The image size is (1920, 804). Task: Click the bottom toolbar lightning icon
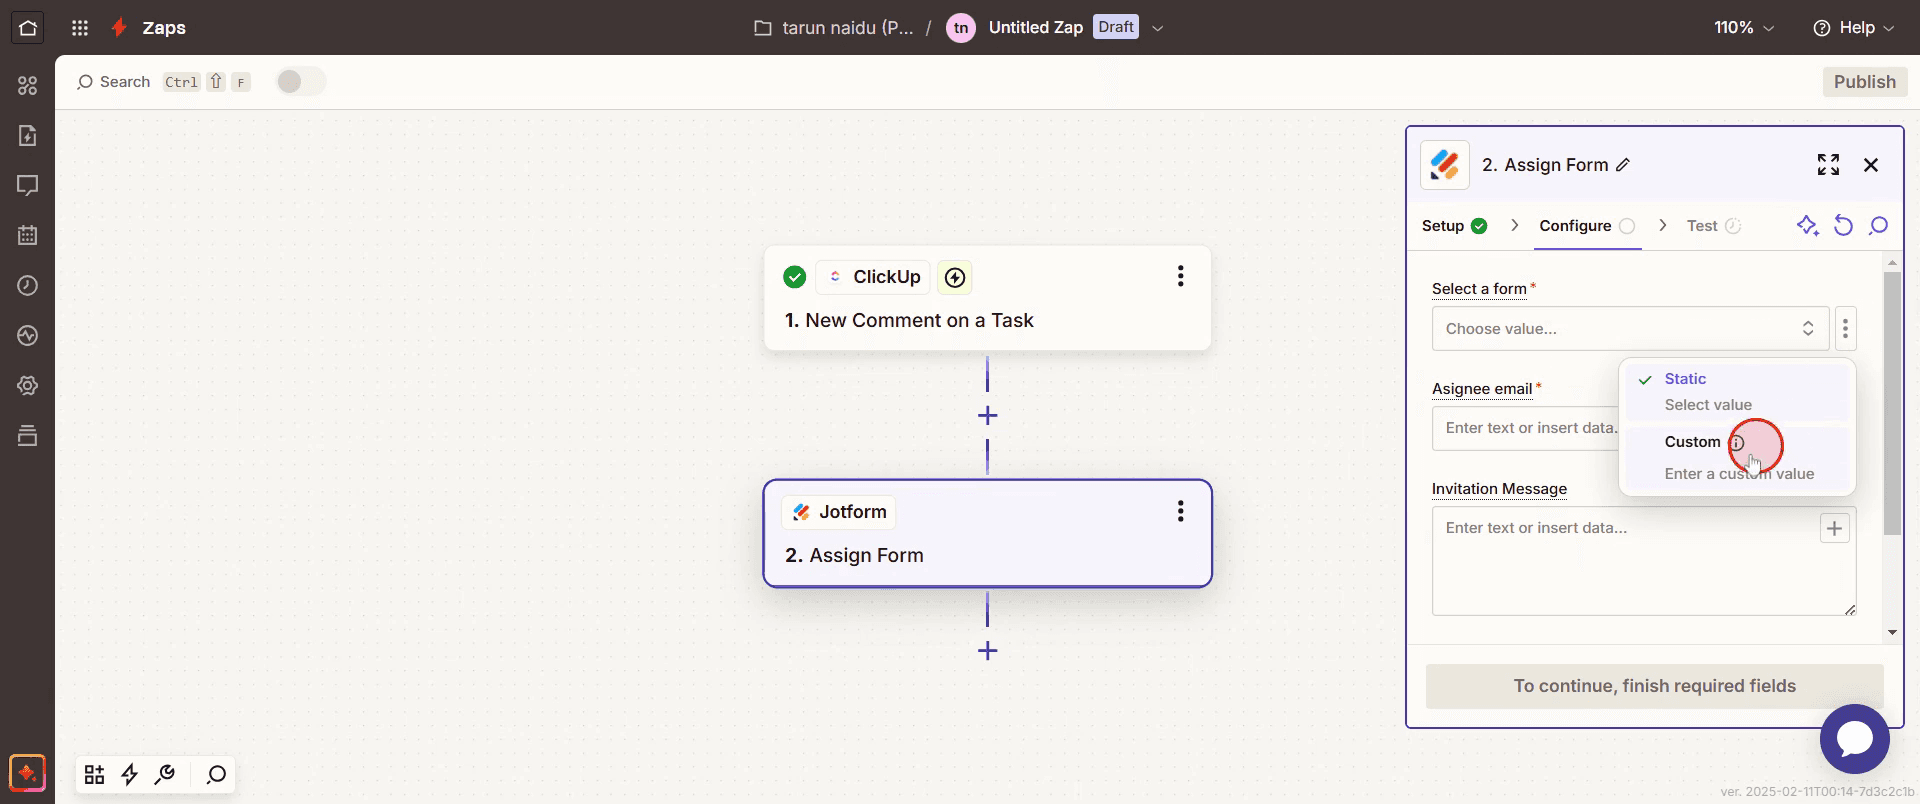click(x=130, y=775)
